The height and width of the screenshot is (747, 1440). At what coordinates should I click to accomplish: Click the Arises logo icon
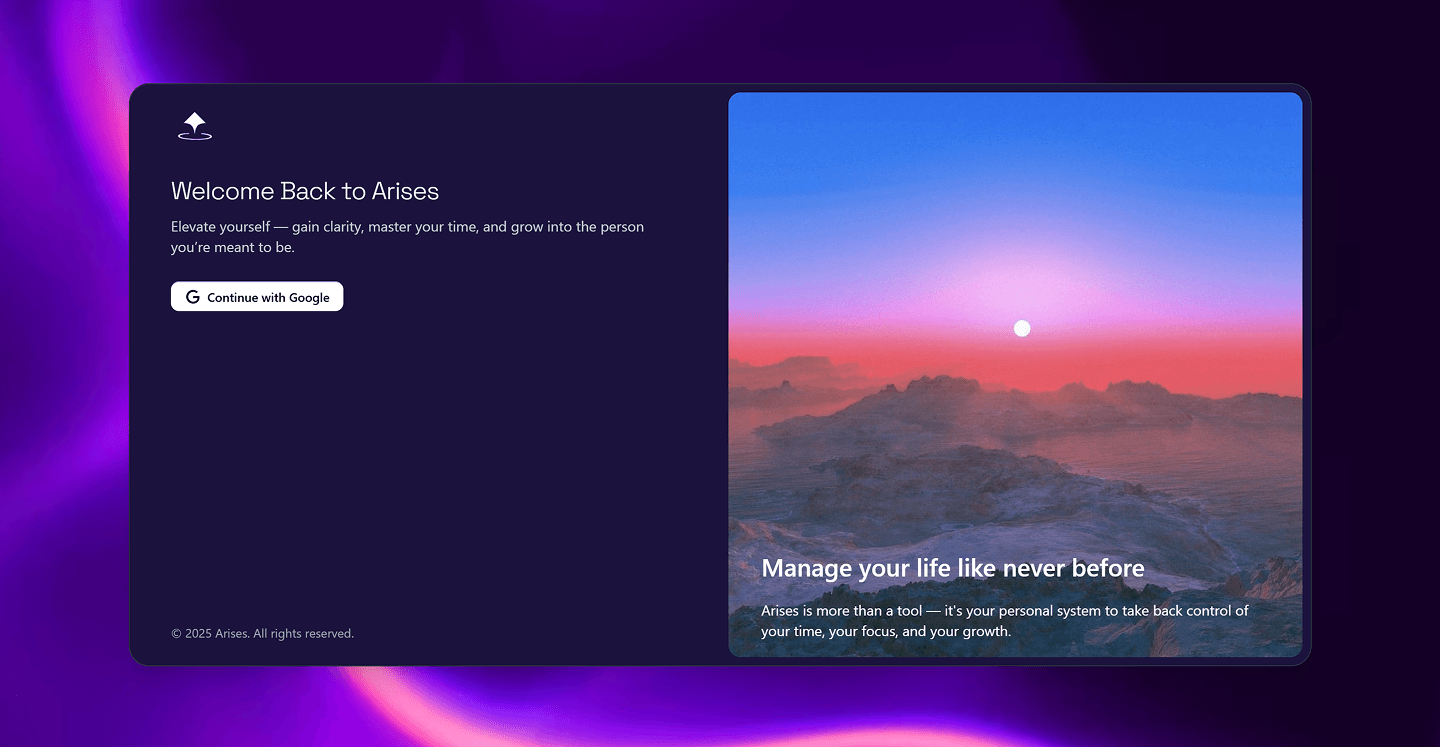click(195, 125)
